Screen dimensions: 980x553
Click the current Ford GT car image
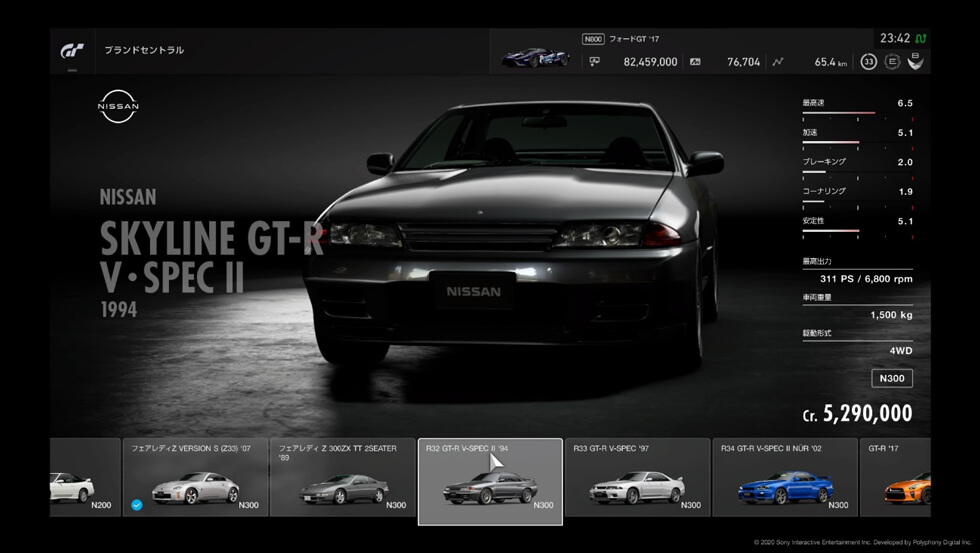(536, 57)
